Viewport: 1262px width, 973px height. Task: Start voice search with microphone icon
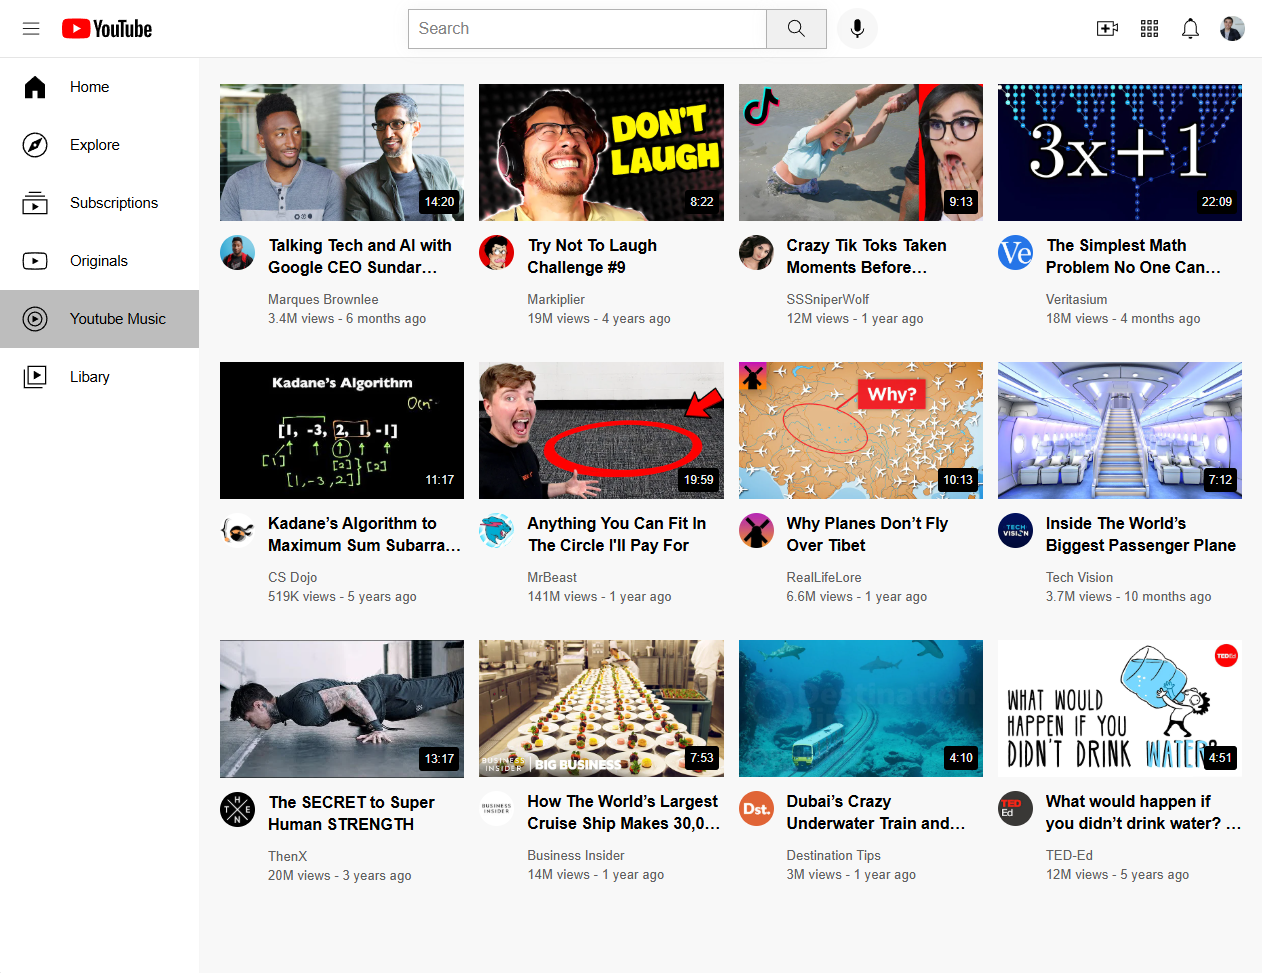(x=857, y=29)
